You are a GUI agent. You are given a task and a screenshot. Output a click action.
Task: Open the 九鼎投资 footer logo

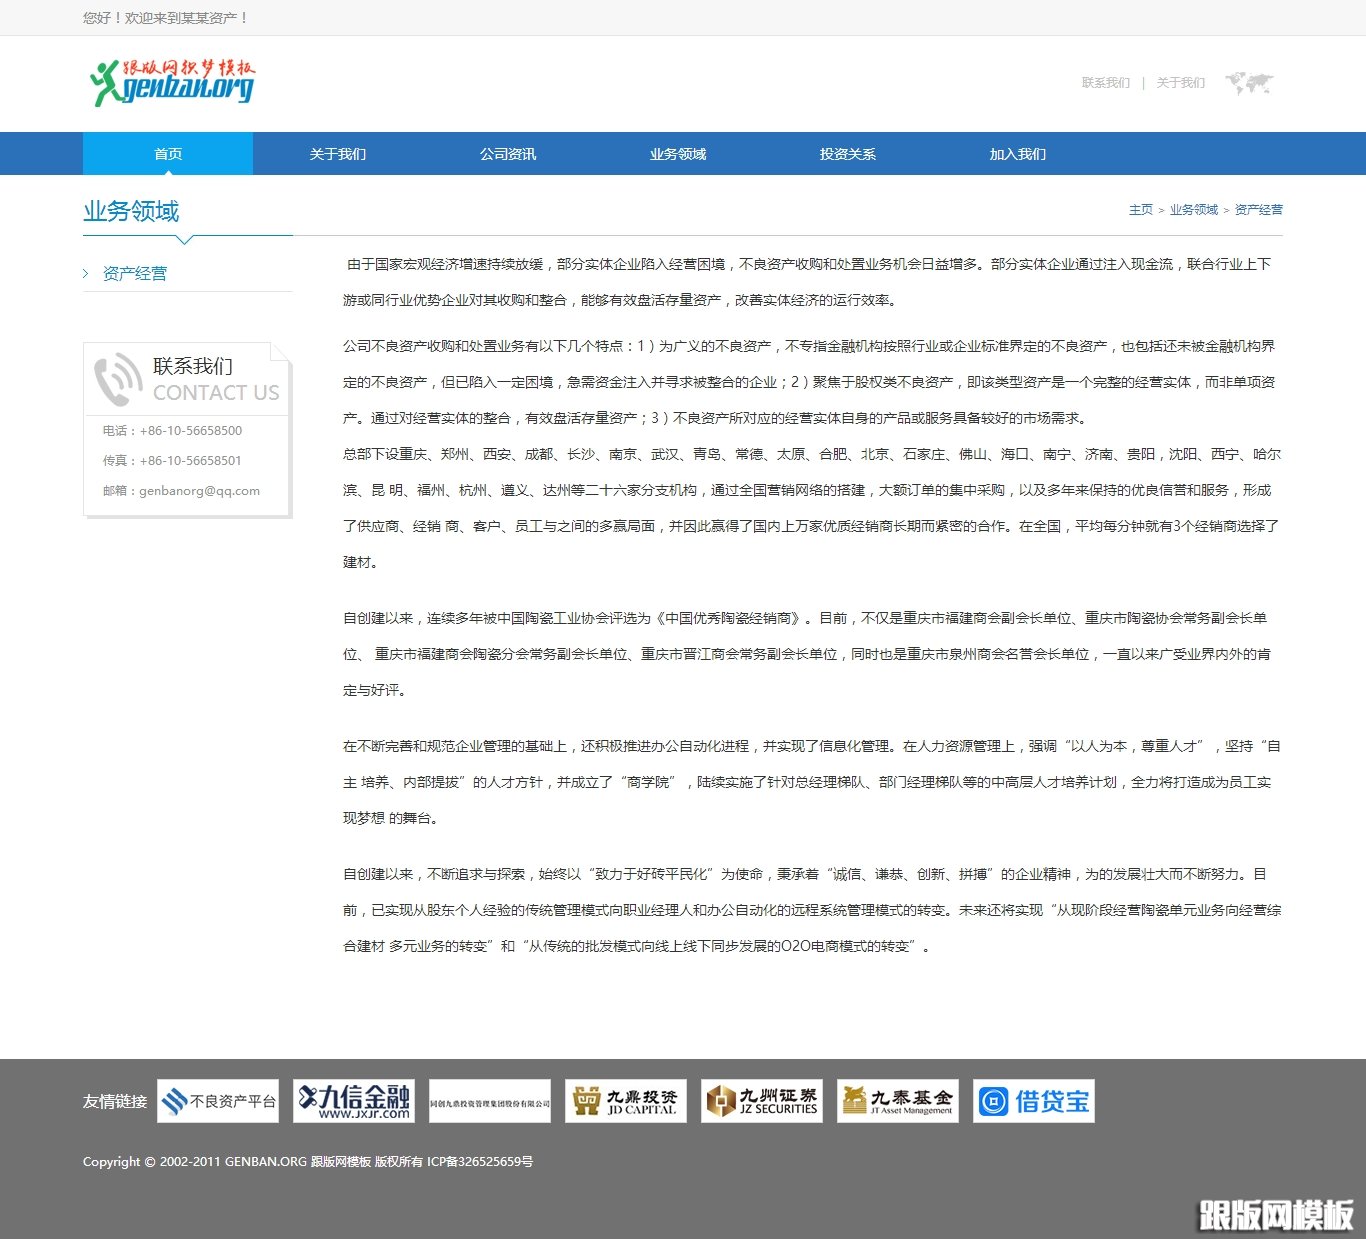626,1100
